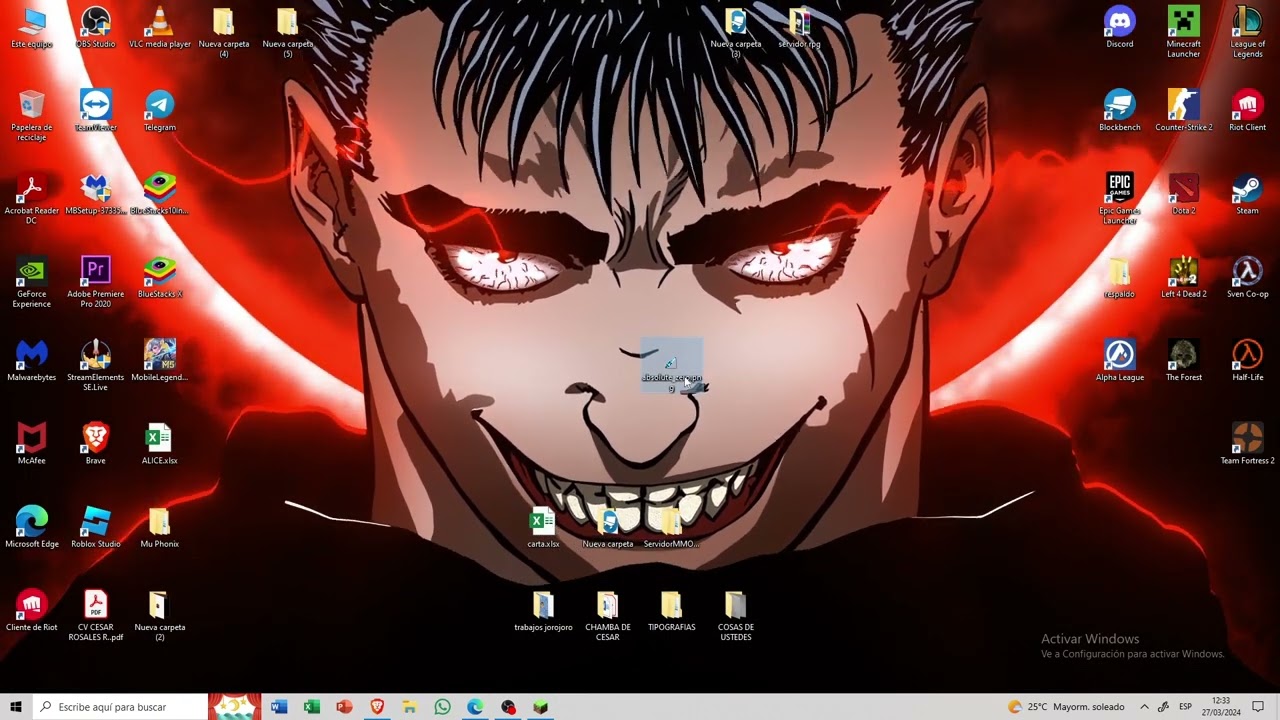Select the OBS Studio shortcut
Image resolution: width=1280 pixels, height=720 pixels.
[96, 28]
